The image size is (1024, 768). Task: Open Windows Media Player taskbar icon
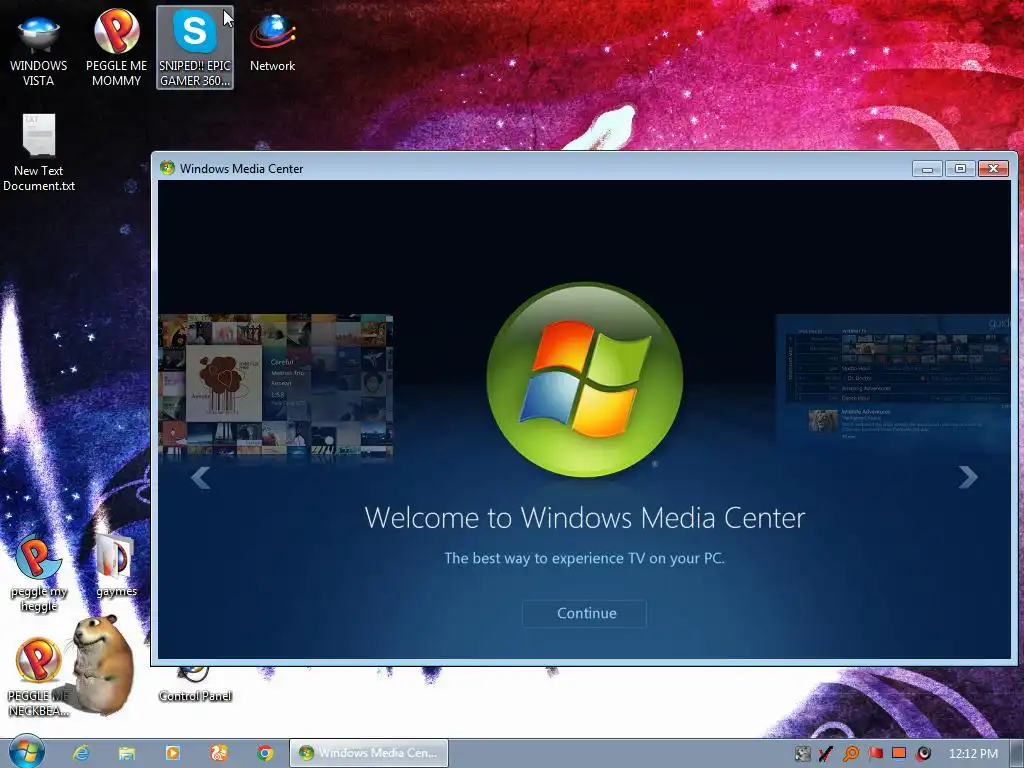coord(172,753)
